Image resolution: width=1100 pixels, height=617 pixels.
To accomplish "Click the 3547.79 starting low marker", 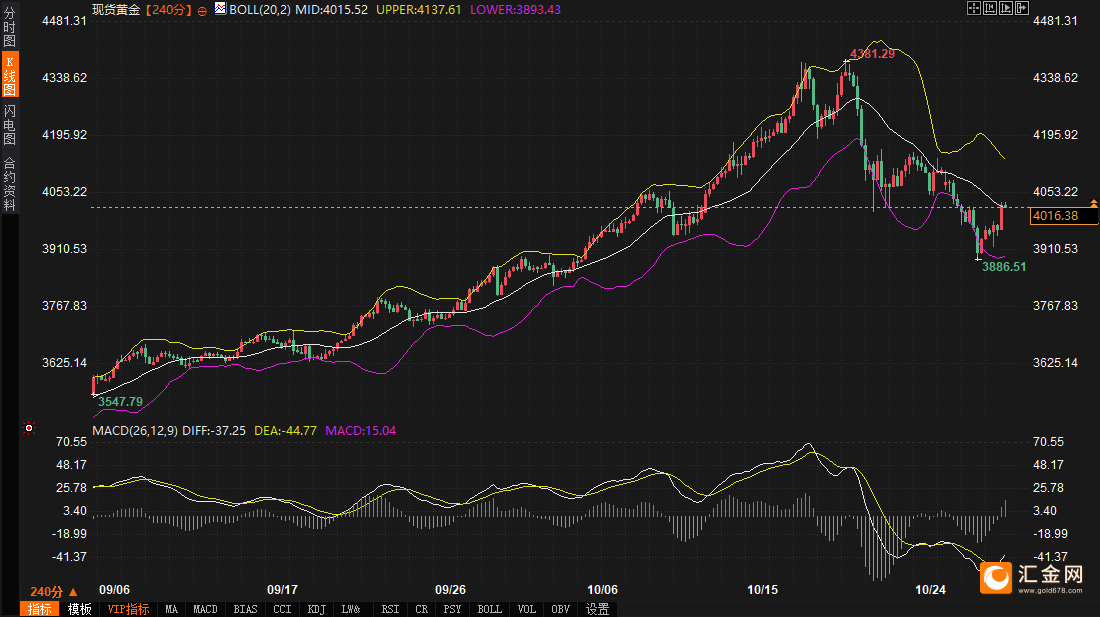I will coord(120,402).
